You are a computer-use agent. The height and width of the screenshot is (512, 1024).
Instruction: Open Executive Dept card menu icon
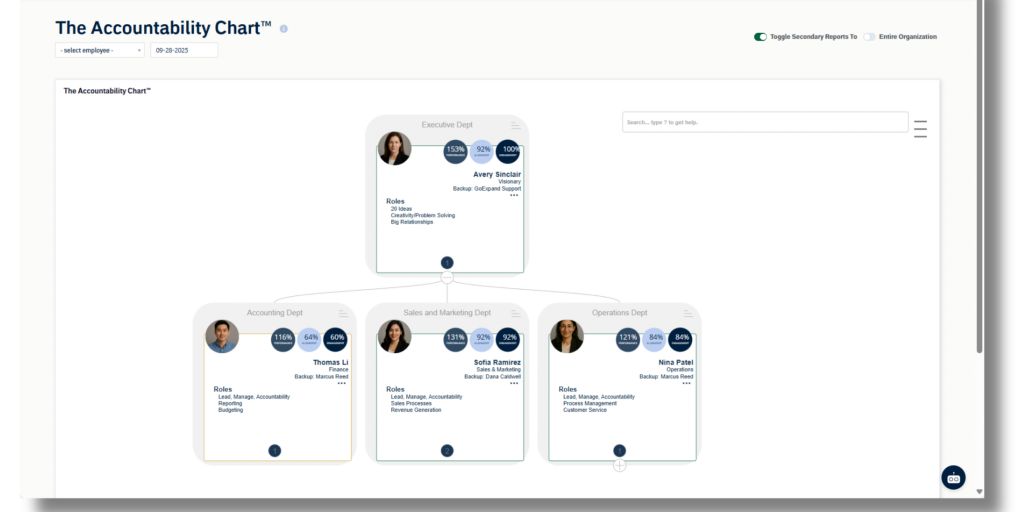[x=516, y=125]
